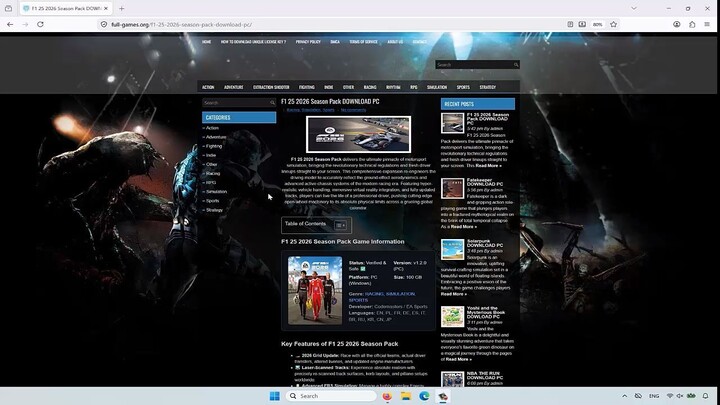Click the sidebar search magnifier icon
Screen dimensions: 720x405
272,103
